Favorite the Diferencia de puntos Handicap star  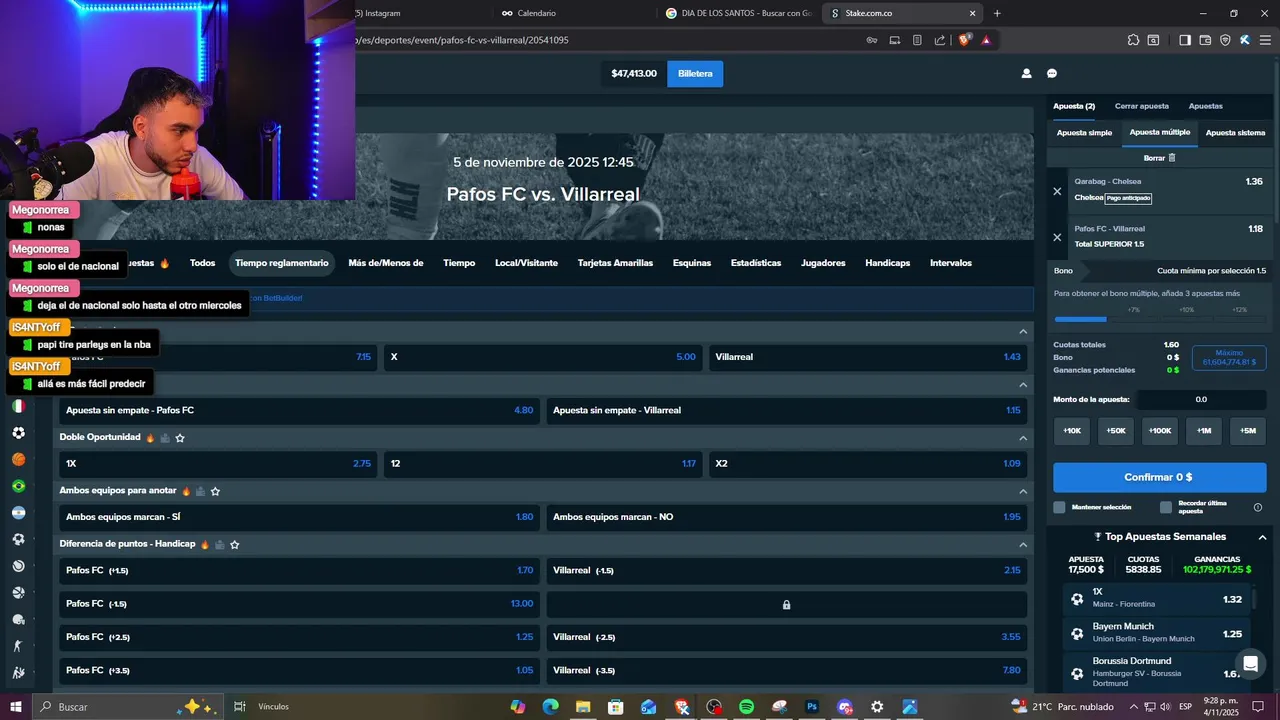click(x=234, y=544)
